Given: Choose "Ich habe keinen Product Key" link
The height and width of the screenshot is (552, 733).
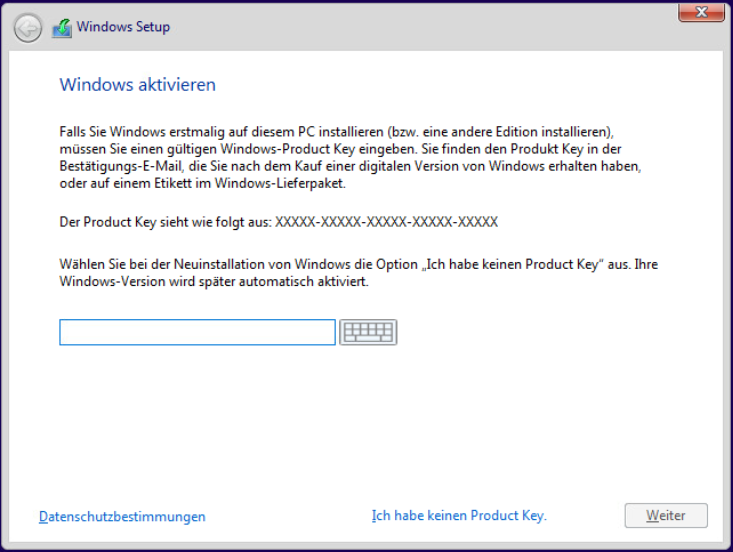Looking at the screenshot, I should [459, 515].
